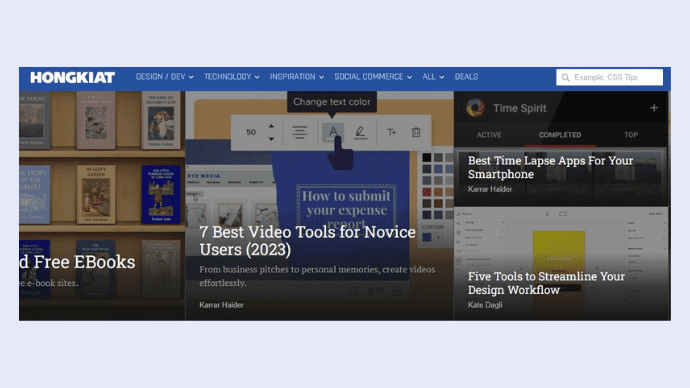The width and height of the screenshot is (690, 388).
Task: Click the trash delete icon
Action: [x=416, y=132]
